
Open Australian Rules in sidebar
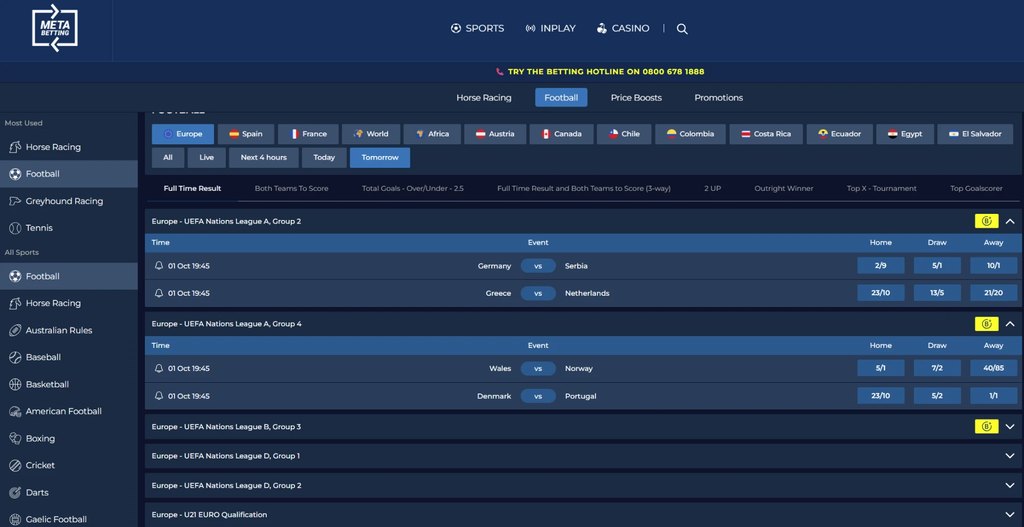69,330
